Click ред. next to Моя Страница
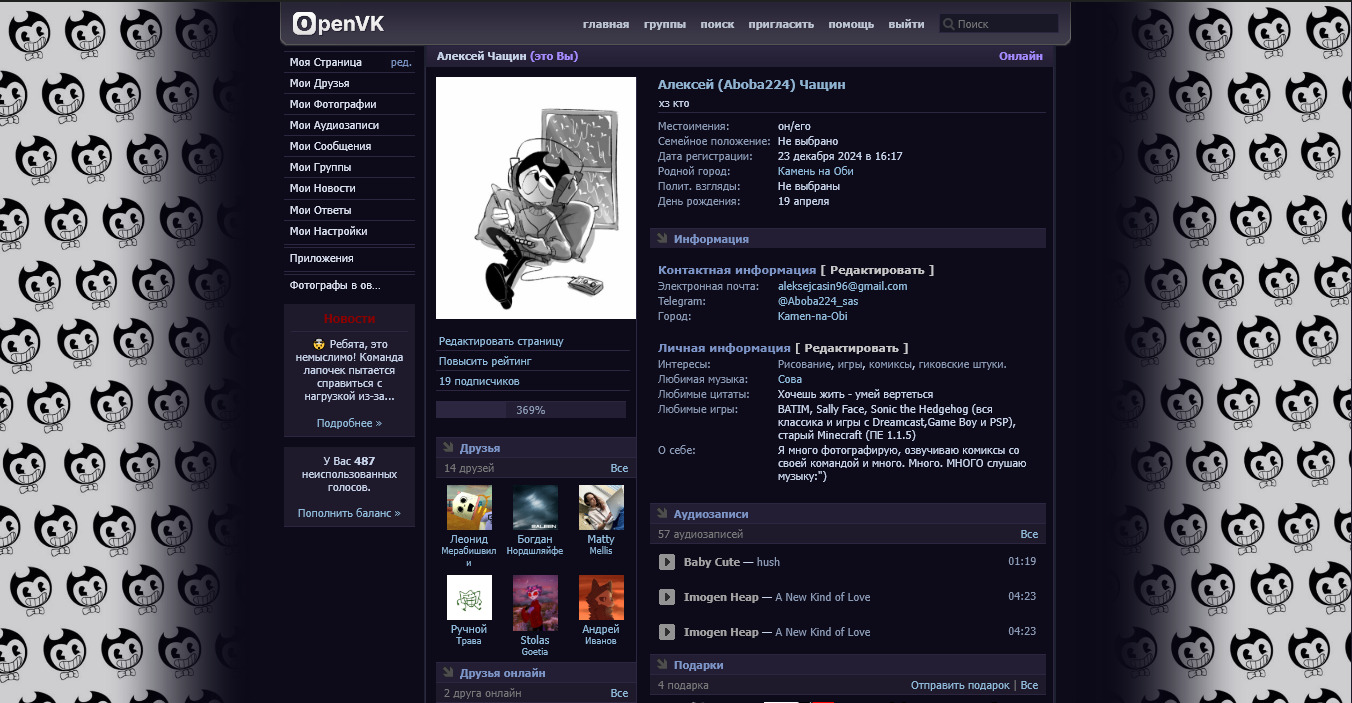The height and width of the screenshot is (703, 1352). click(x=401, y=62)
